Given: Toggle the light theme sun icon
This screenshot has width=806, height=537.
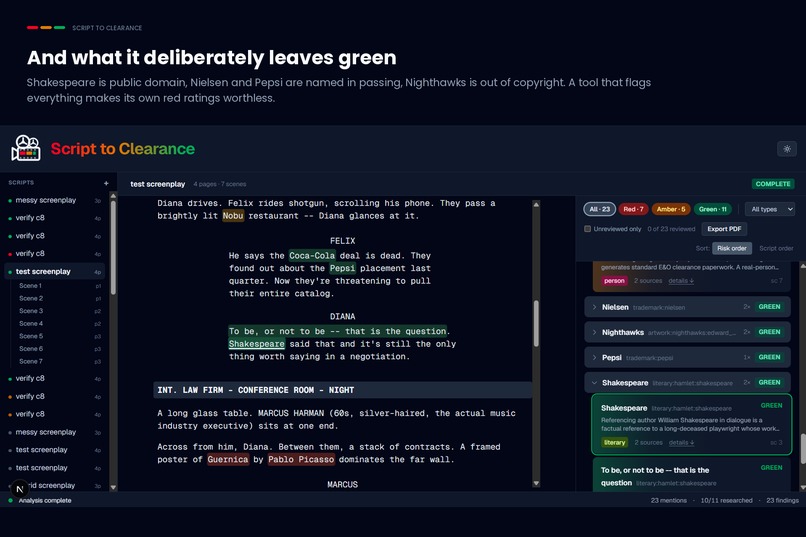Looking at the screenshot, I should [x=786, y=149].
